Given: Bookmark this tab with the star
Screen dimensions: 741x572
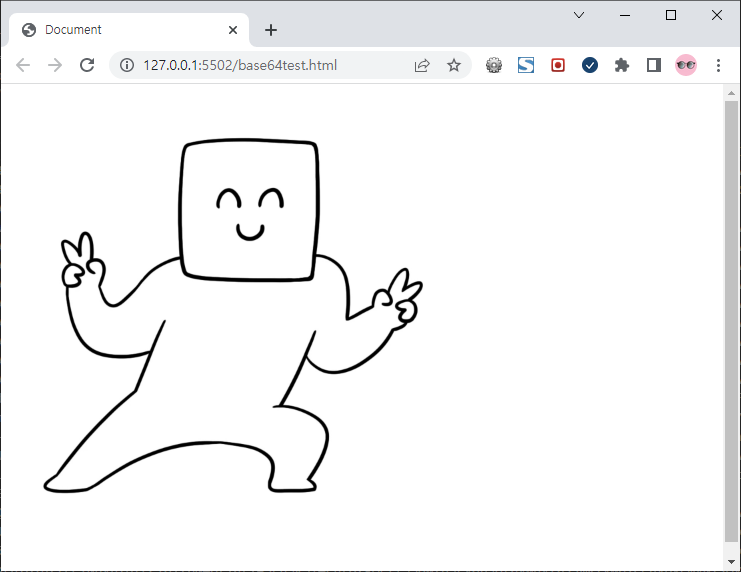Looking at the screenshot, I should 454,65.
